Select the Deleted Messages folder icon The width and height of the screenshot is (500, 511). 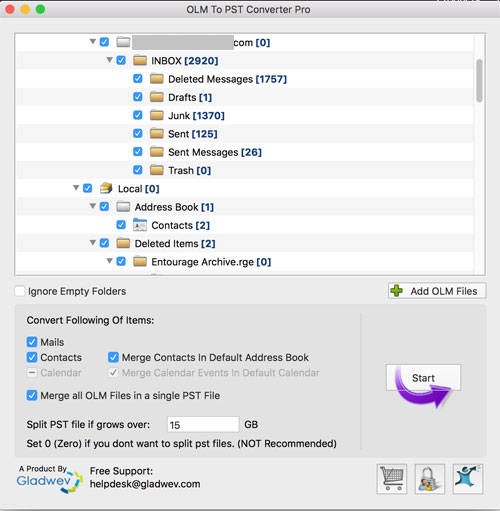(157, 79)
